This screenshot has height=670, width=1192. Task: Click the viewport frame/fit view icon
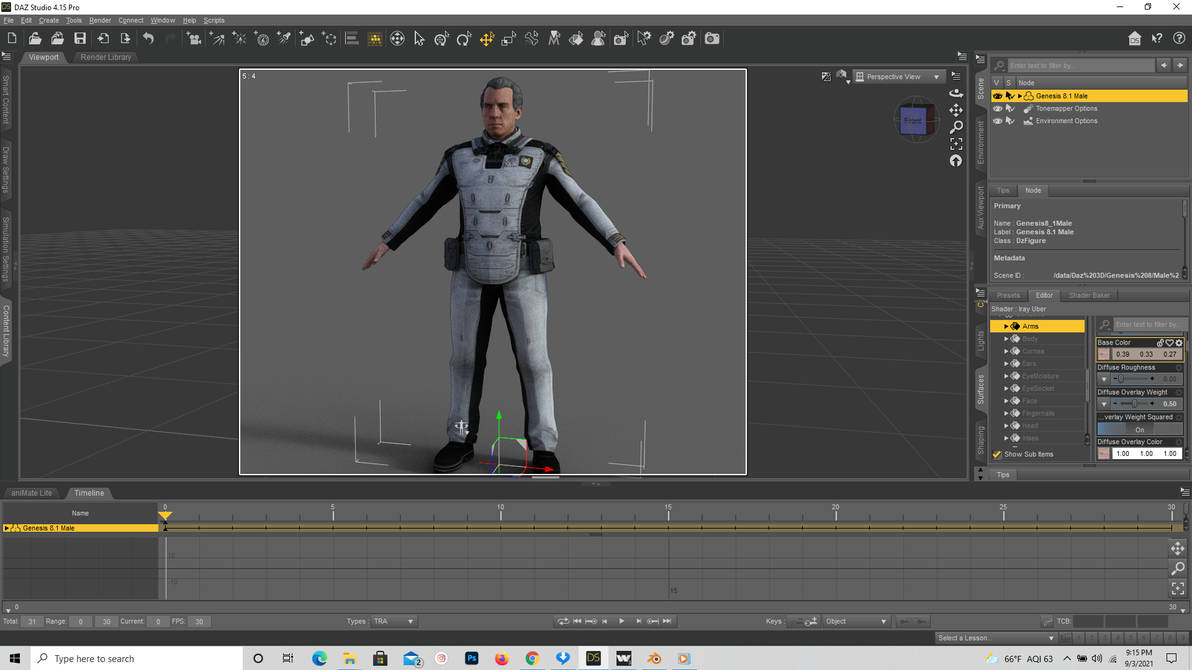click(x=956, y=144)
